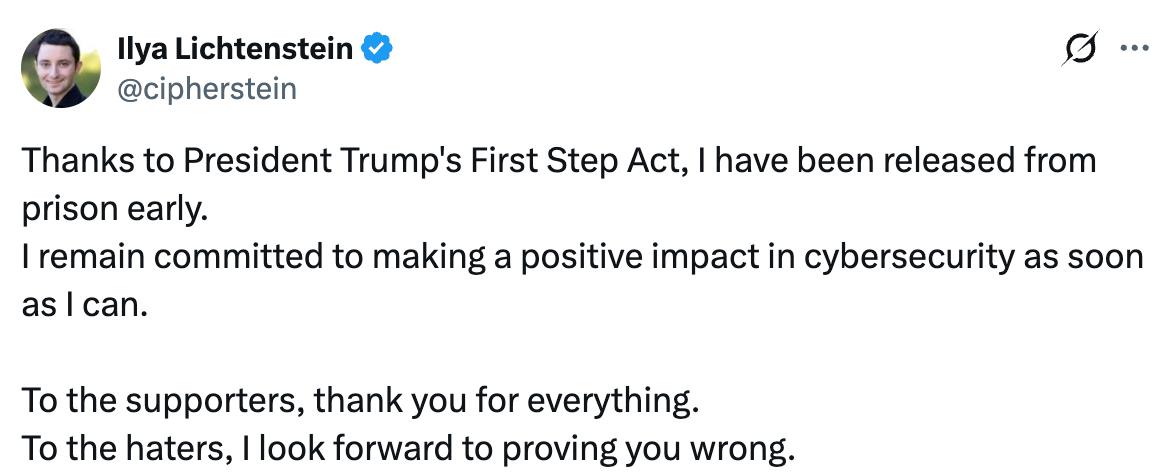Screen dimensions: 1168x472
Task: Click the line "To the supporters, thank you"
Action: [x=357, y=403]
